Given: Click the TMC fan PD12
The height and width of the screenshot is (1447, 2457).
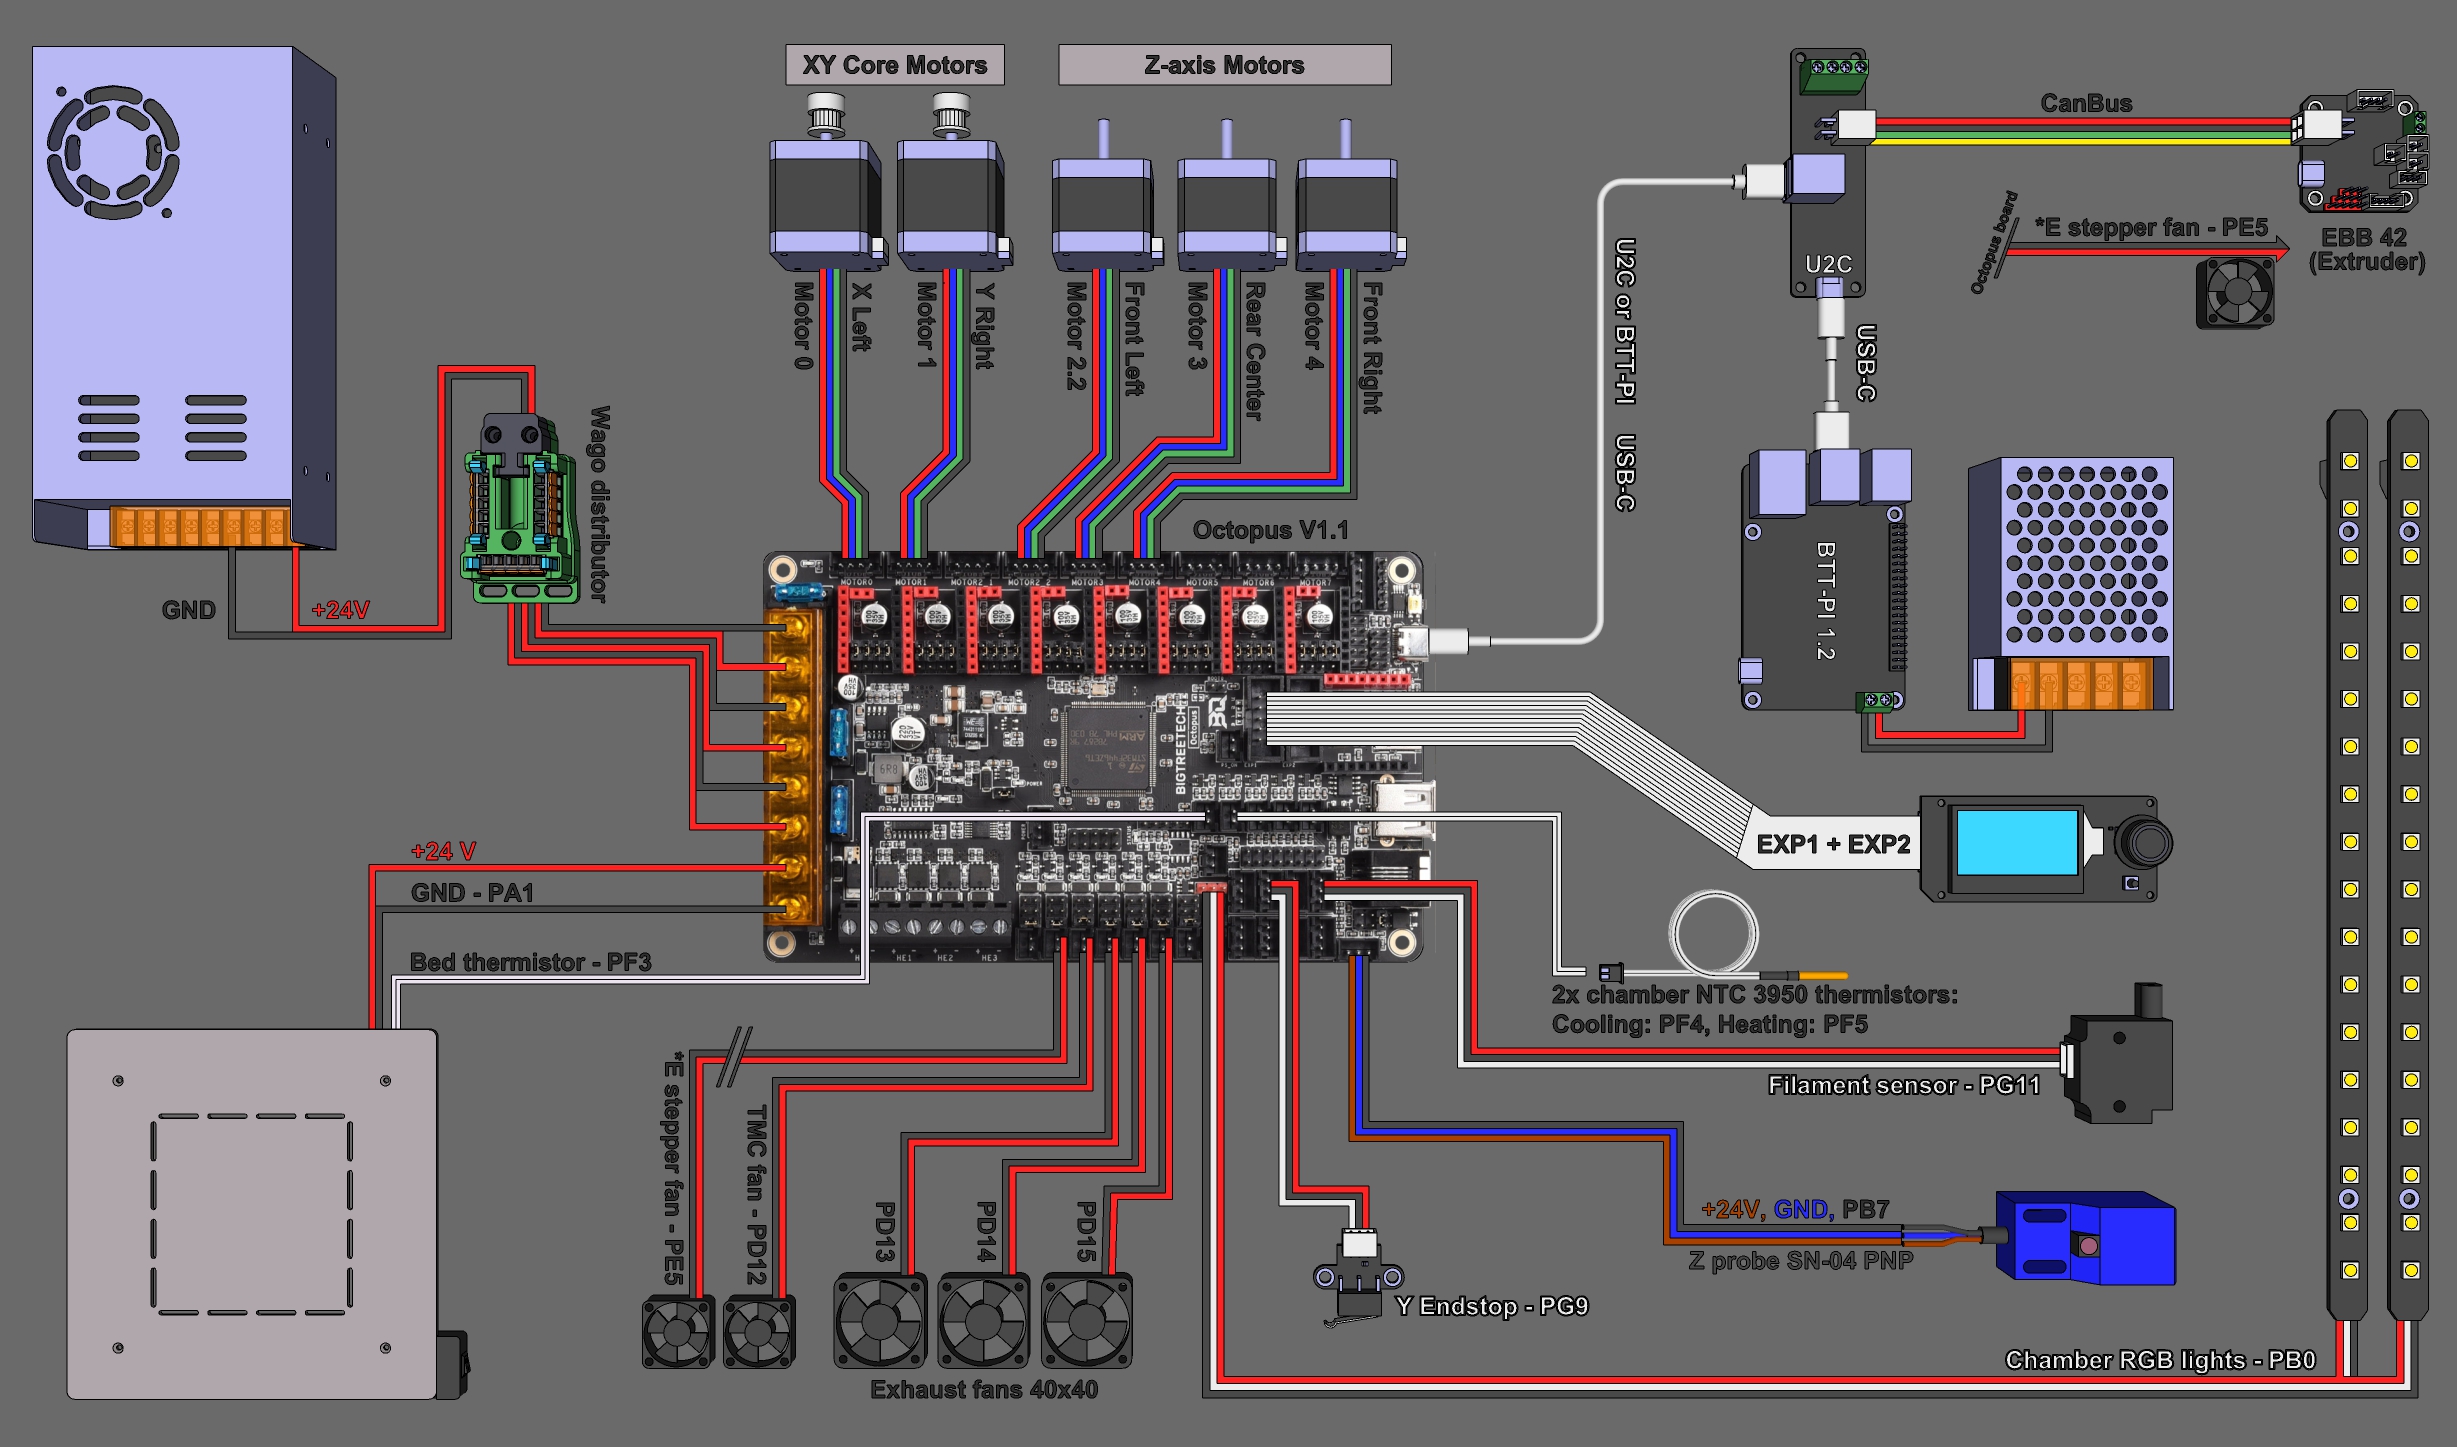Looking at the screenshot, I should 759,1331.
